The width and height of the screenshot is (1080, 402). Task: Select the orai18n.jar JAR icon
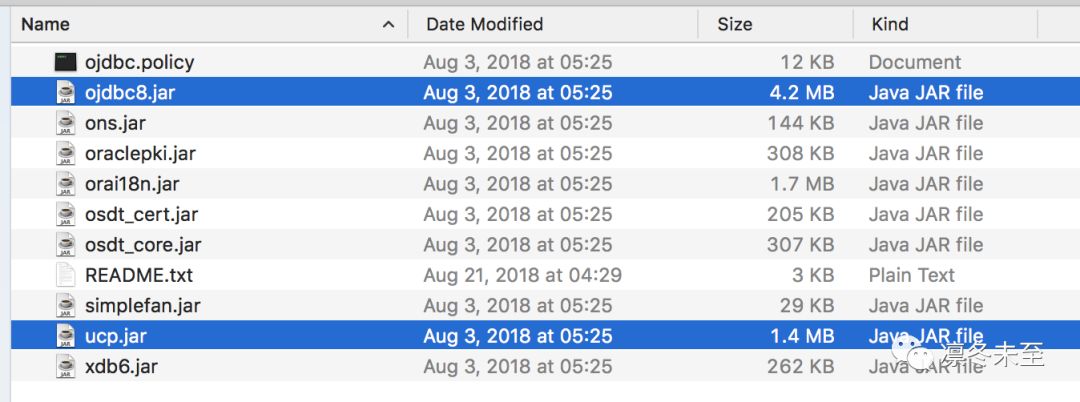(x=66, y=184)
